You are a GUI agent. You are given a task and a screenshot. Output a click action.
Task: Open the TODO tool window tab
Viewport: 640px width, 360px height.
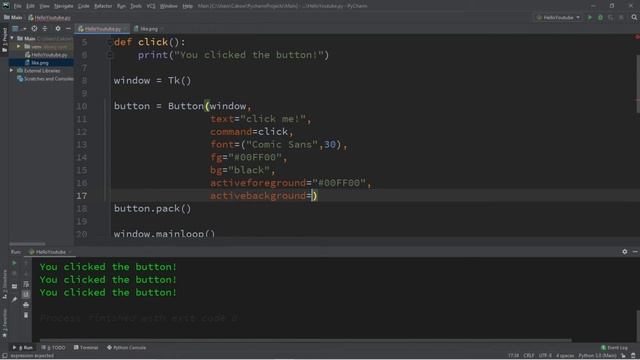(53, 348)
